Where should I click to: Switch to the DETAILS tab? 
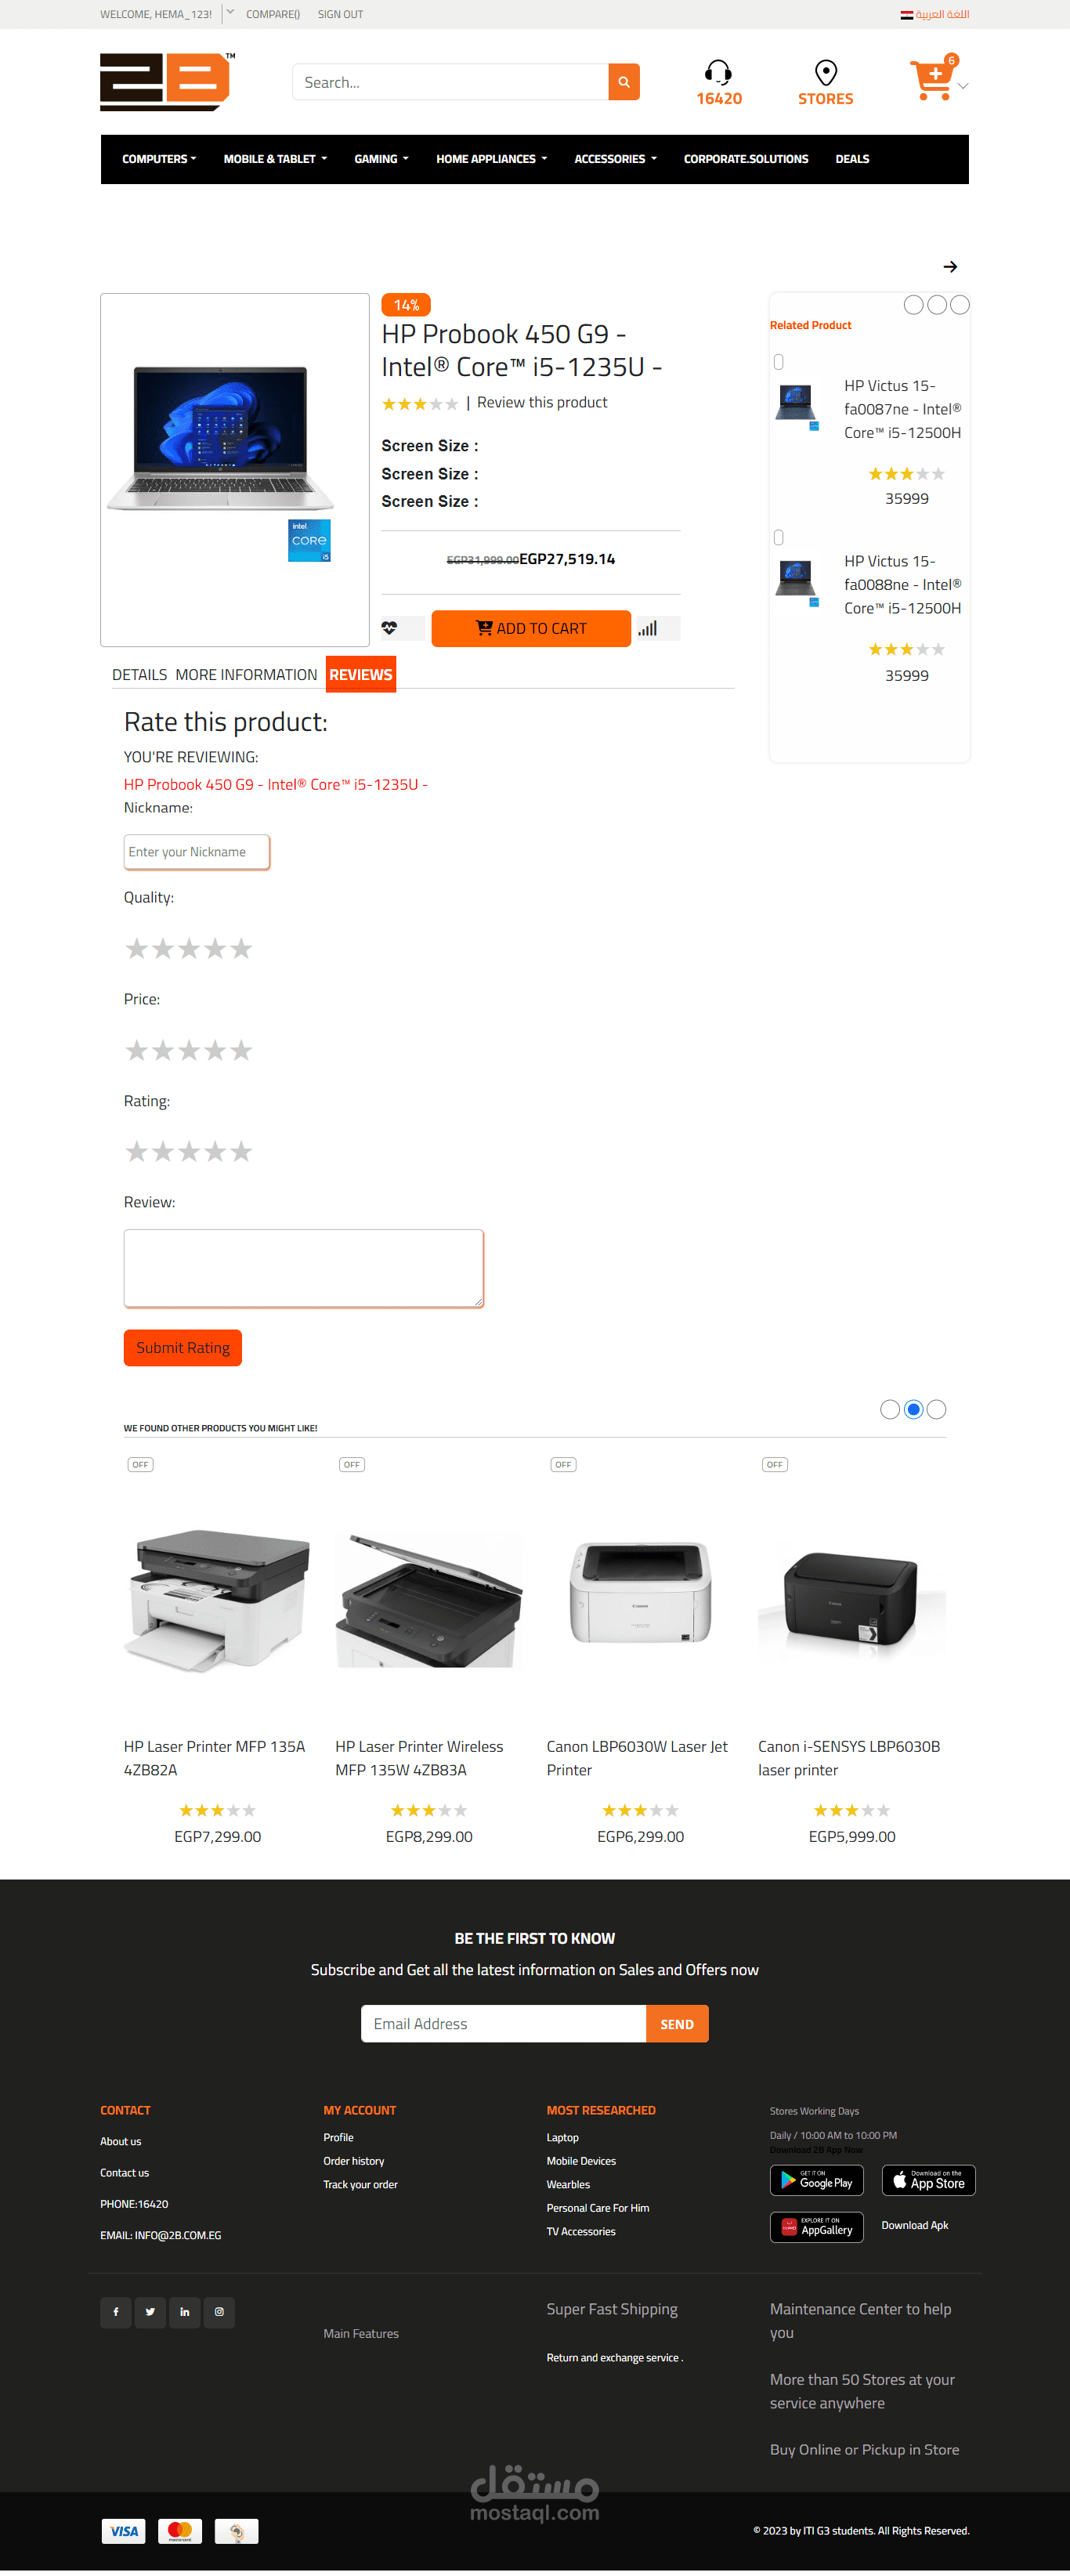click(139, 674)
